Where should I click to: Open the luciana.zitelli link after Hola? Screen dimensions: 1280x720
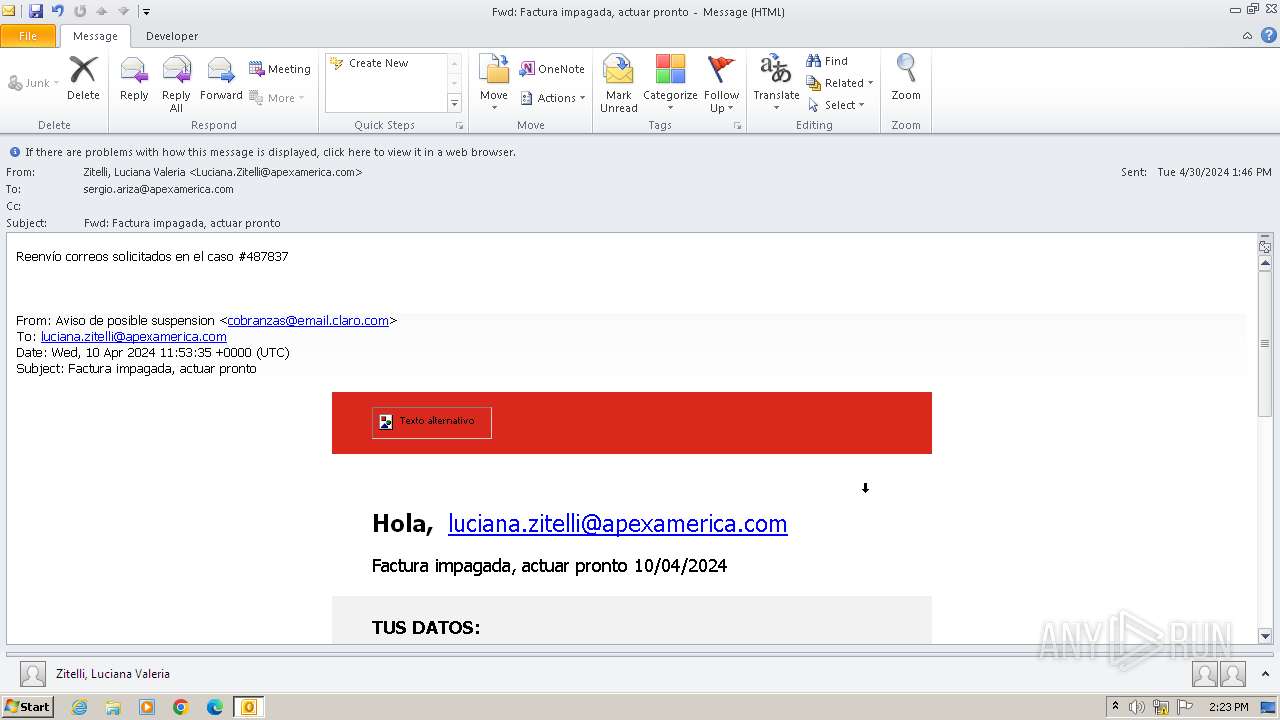617,524
